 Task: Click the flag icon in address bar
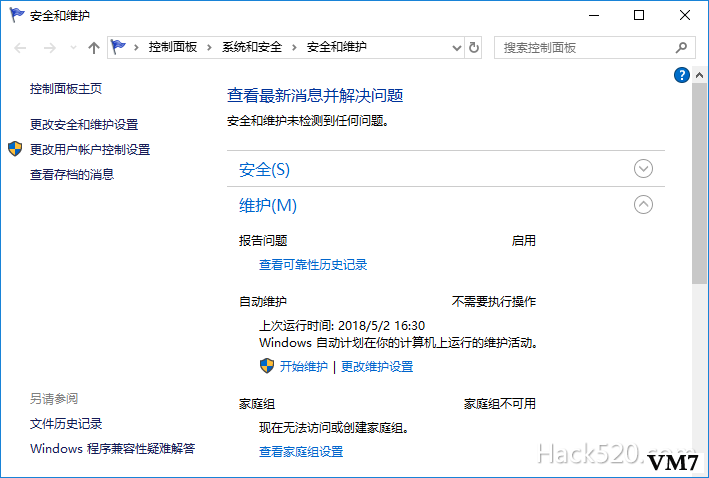coord(118,47)
